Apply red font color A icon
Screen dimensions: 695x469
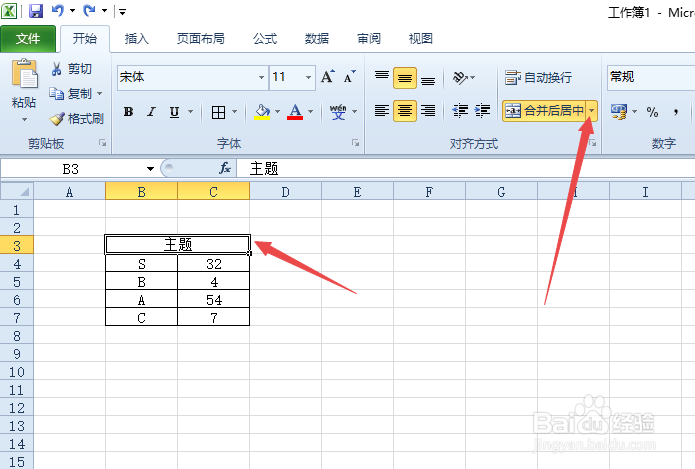point(295,112)
